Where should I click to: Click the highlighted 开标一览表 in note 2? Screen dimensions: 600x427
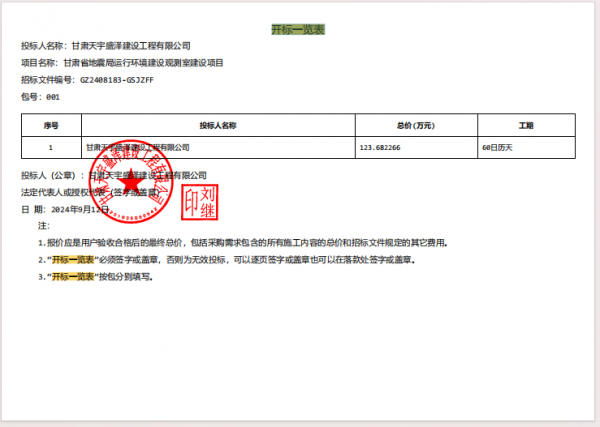72,259
